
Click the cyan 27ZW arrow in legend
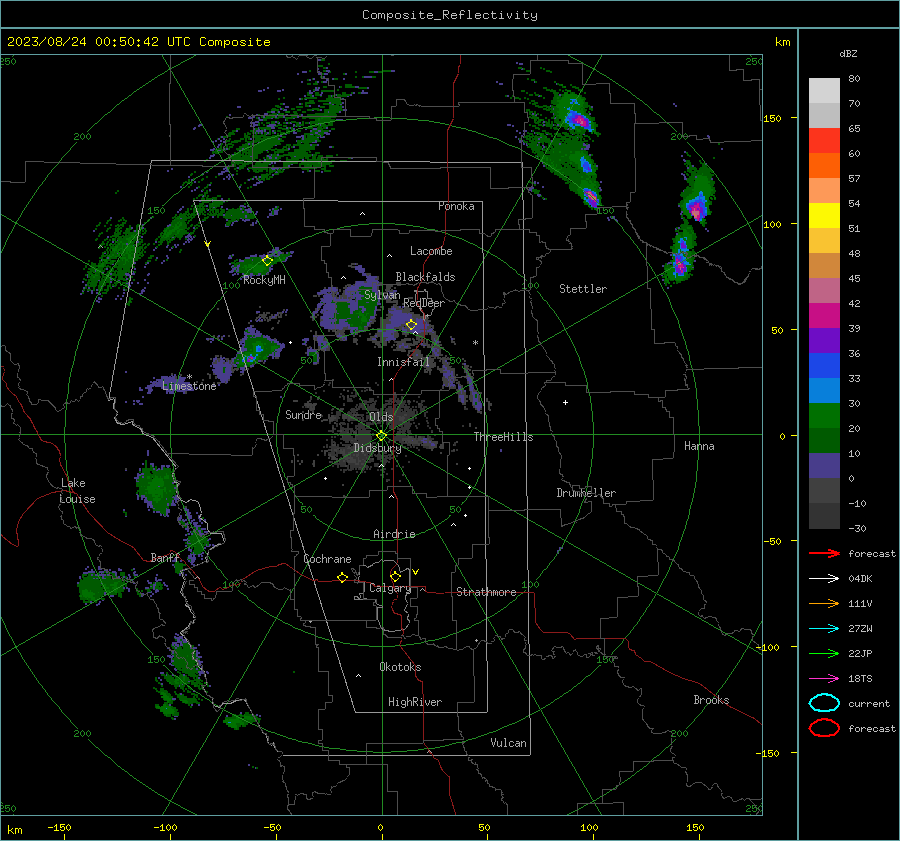[x=824, y=629]
